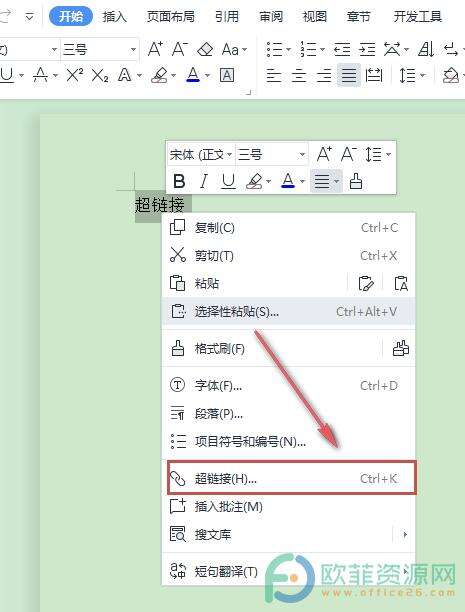This screenshot has width=465, height=612.
Task: Open the 视图 ribbon tab
Action: pyautogui.click(x=314, y=16)
